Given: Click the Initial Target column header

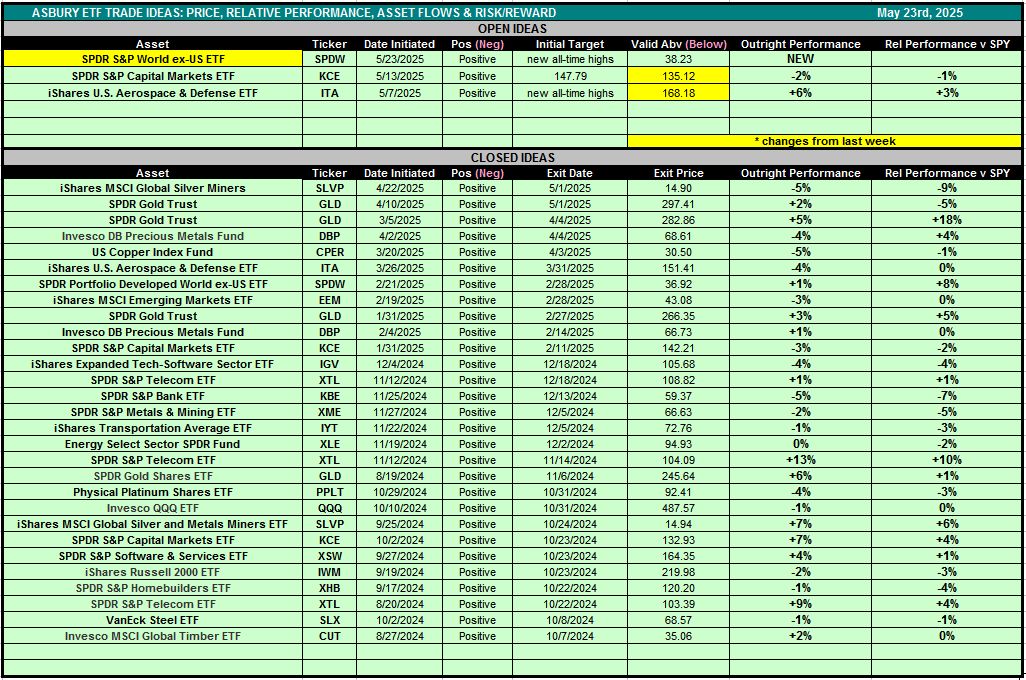Looking at the screenshot, I should tap(570, 44).
